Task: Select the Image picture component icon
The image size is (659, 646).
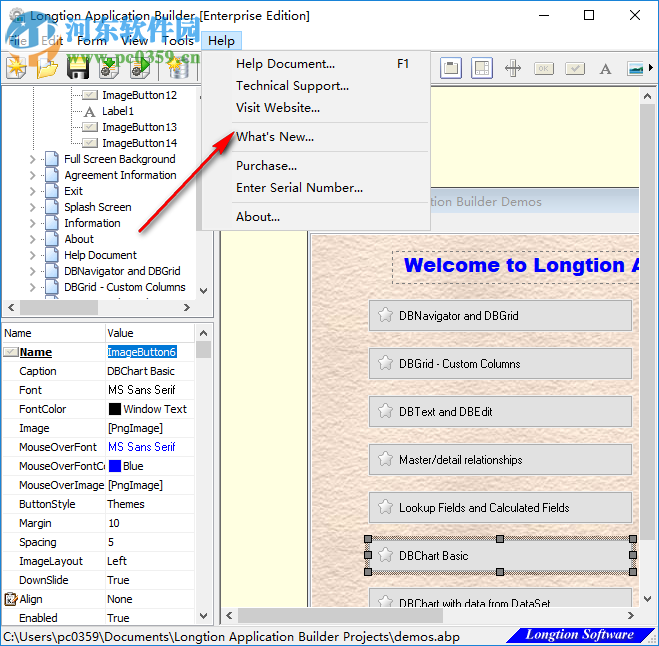Action: 635,68
